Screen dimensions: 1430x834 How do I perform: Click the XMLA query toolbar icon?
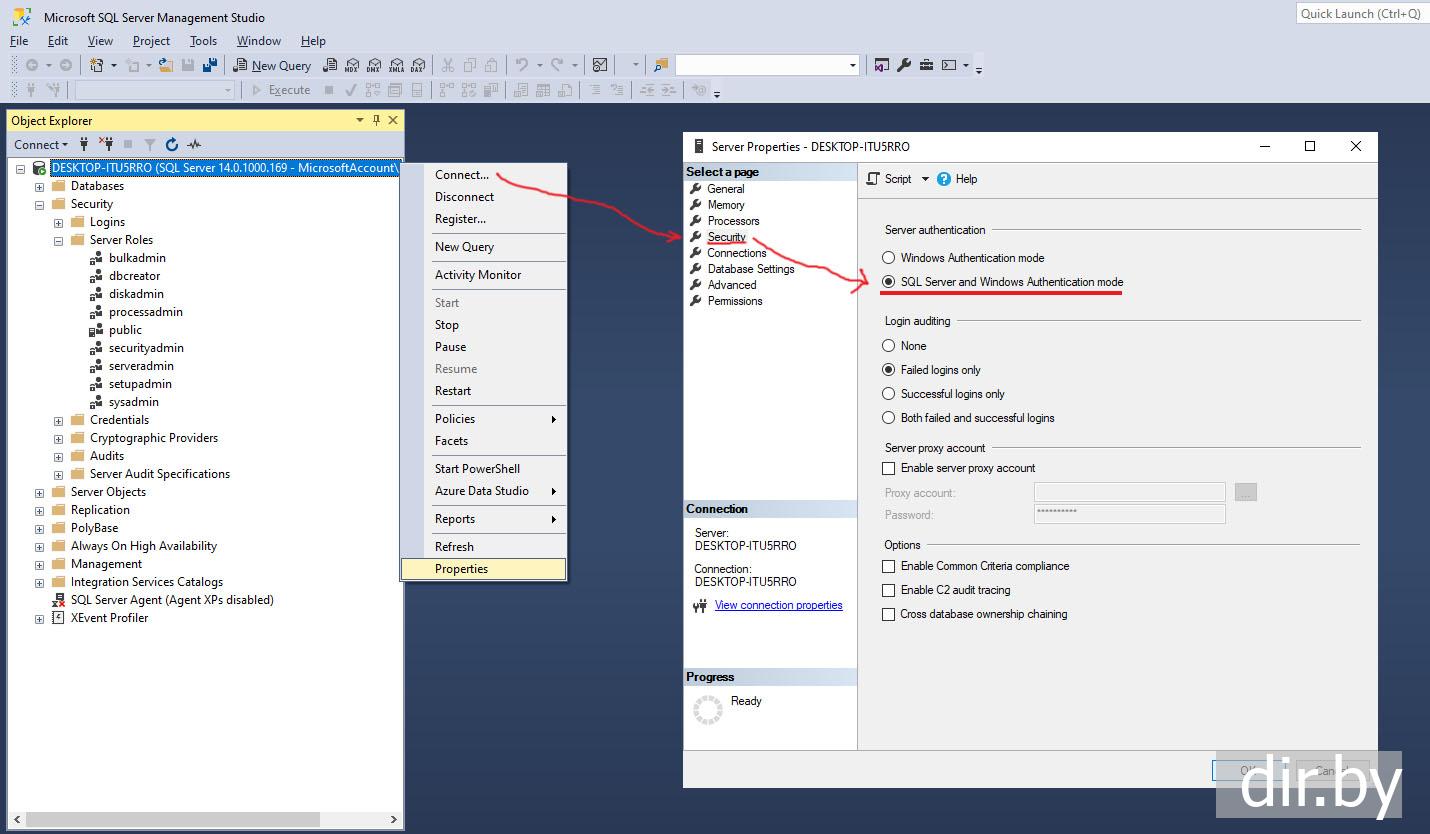tap(396, 65)
